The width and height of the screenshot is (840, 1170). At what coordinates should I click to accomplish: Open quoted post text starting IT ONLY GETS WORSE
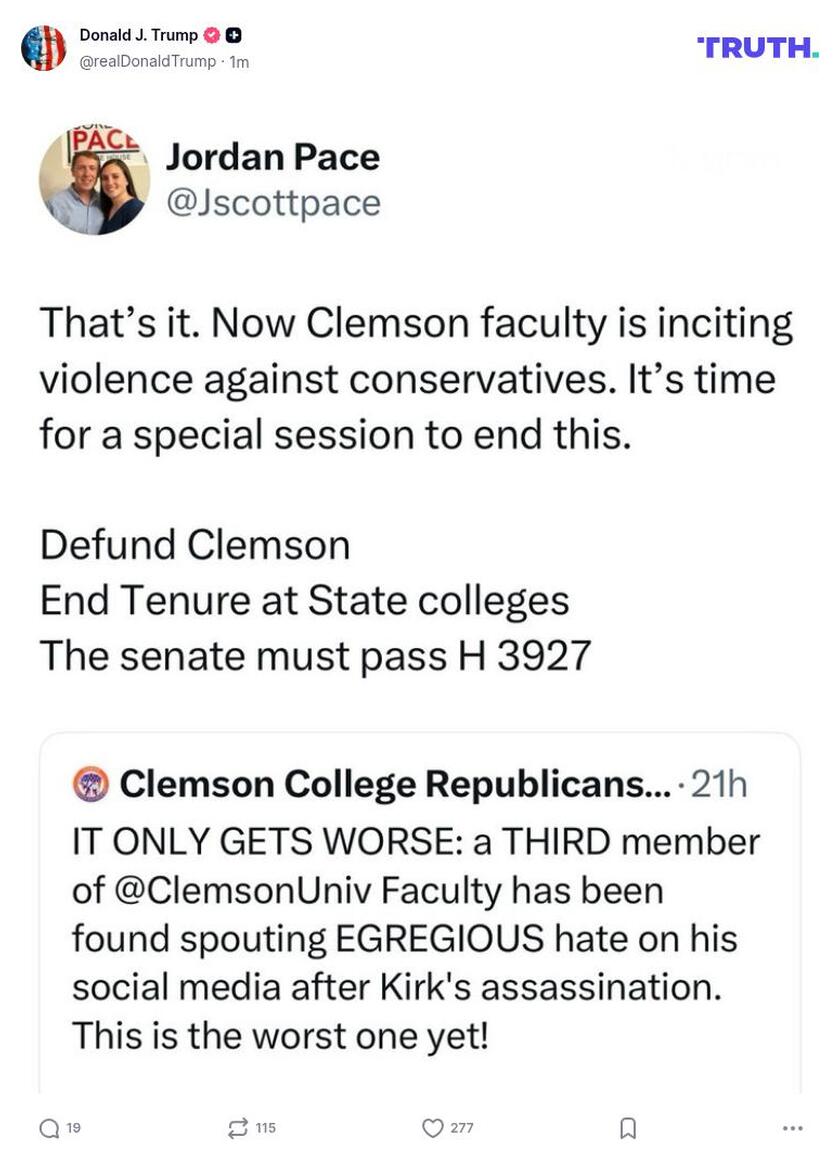point(415,938)
